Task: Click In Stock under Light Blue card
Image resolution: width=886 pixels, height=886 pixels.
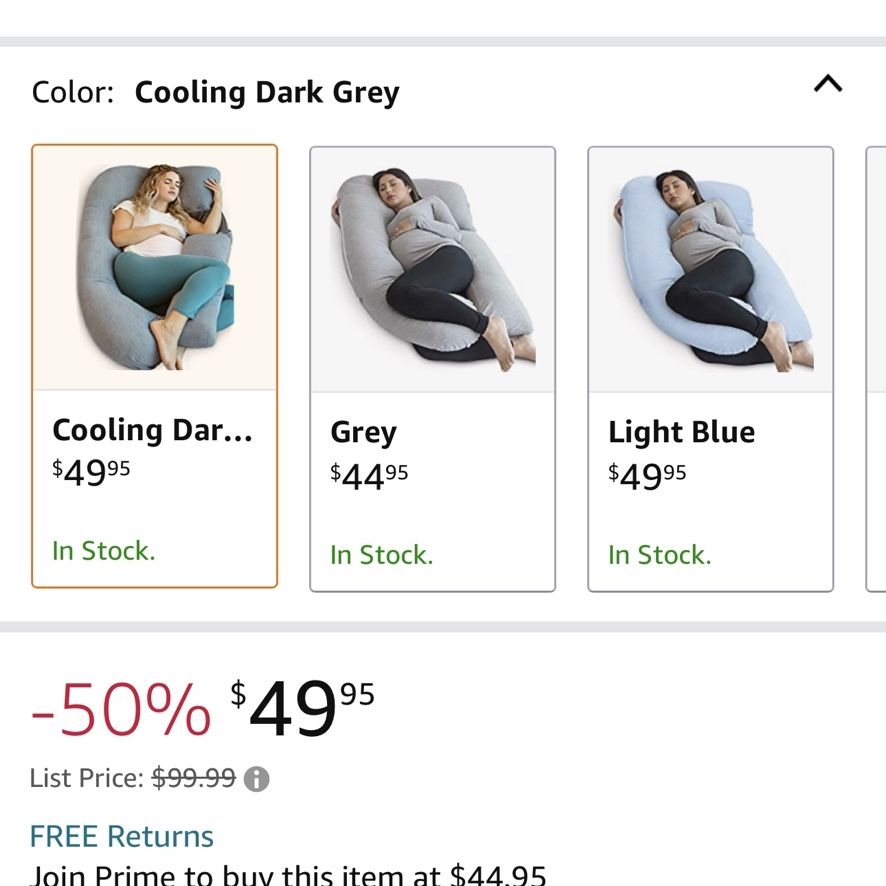Action: point(659,555)
